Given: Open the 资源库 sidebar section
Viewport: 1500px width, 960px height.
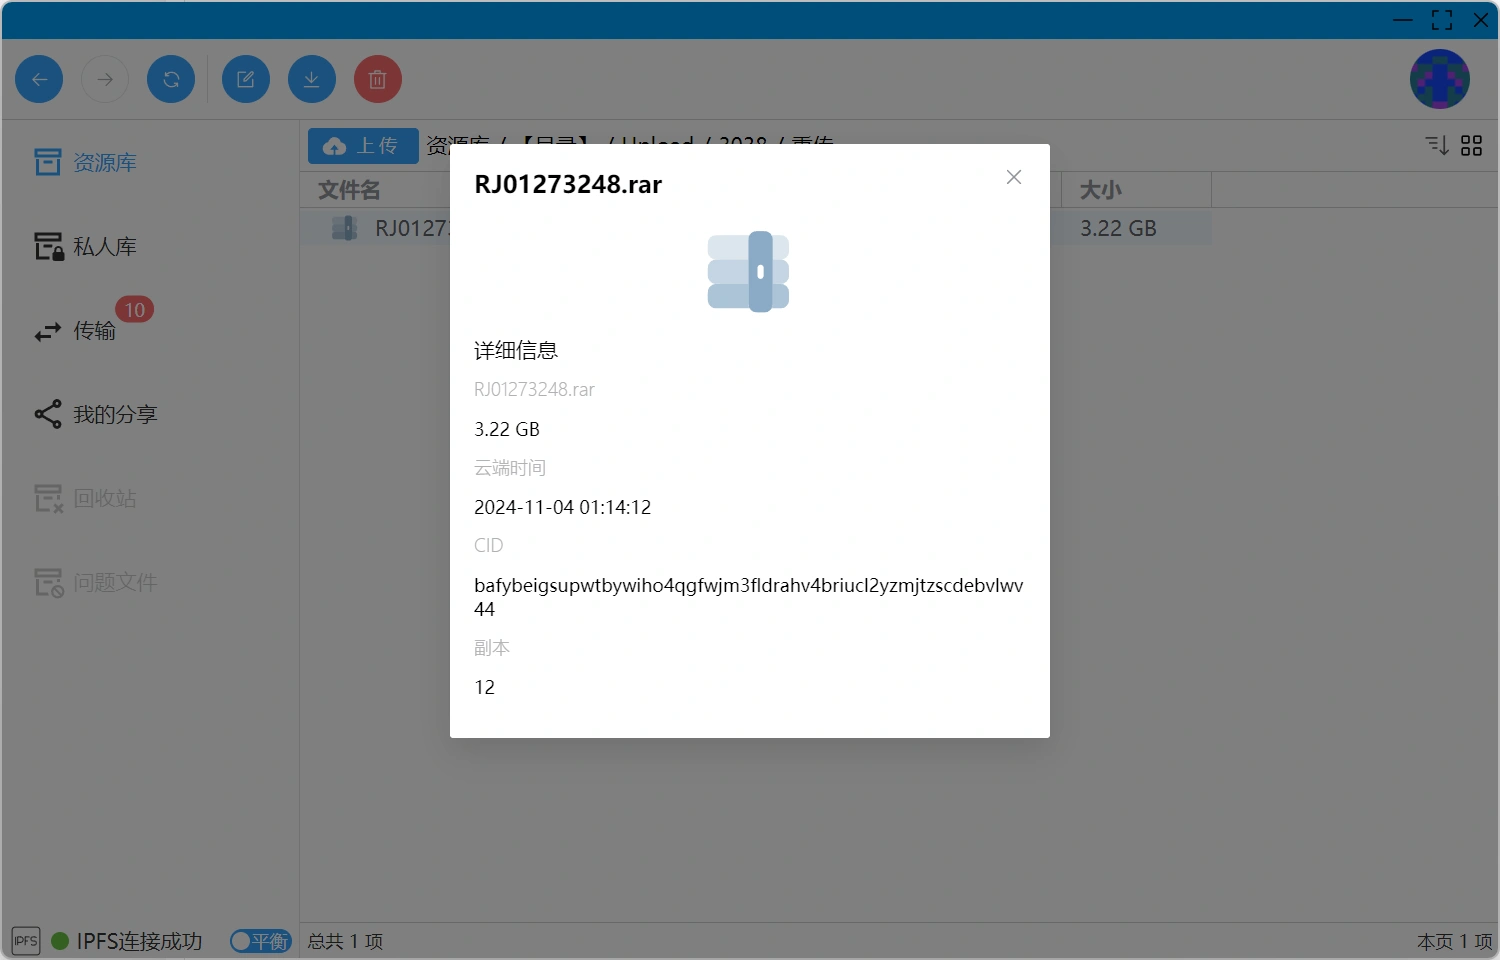Looking at the screenshot, I should 85,162.
